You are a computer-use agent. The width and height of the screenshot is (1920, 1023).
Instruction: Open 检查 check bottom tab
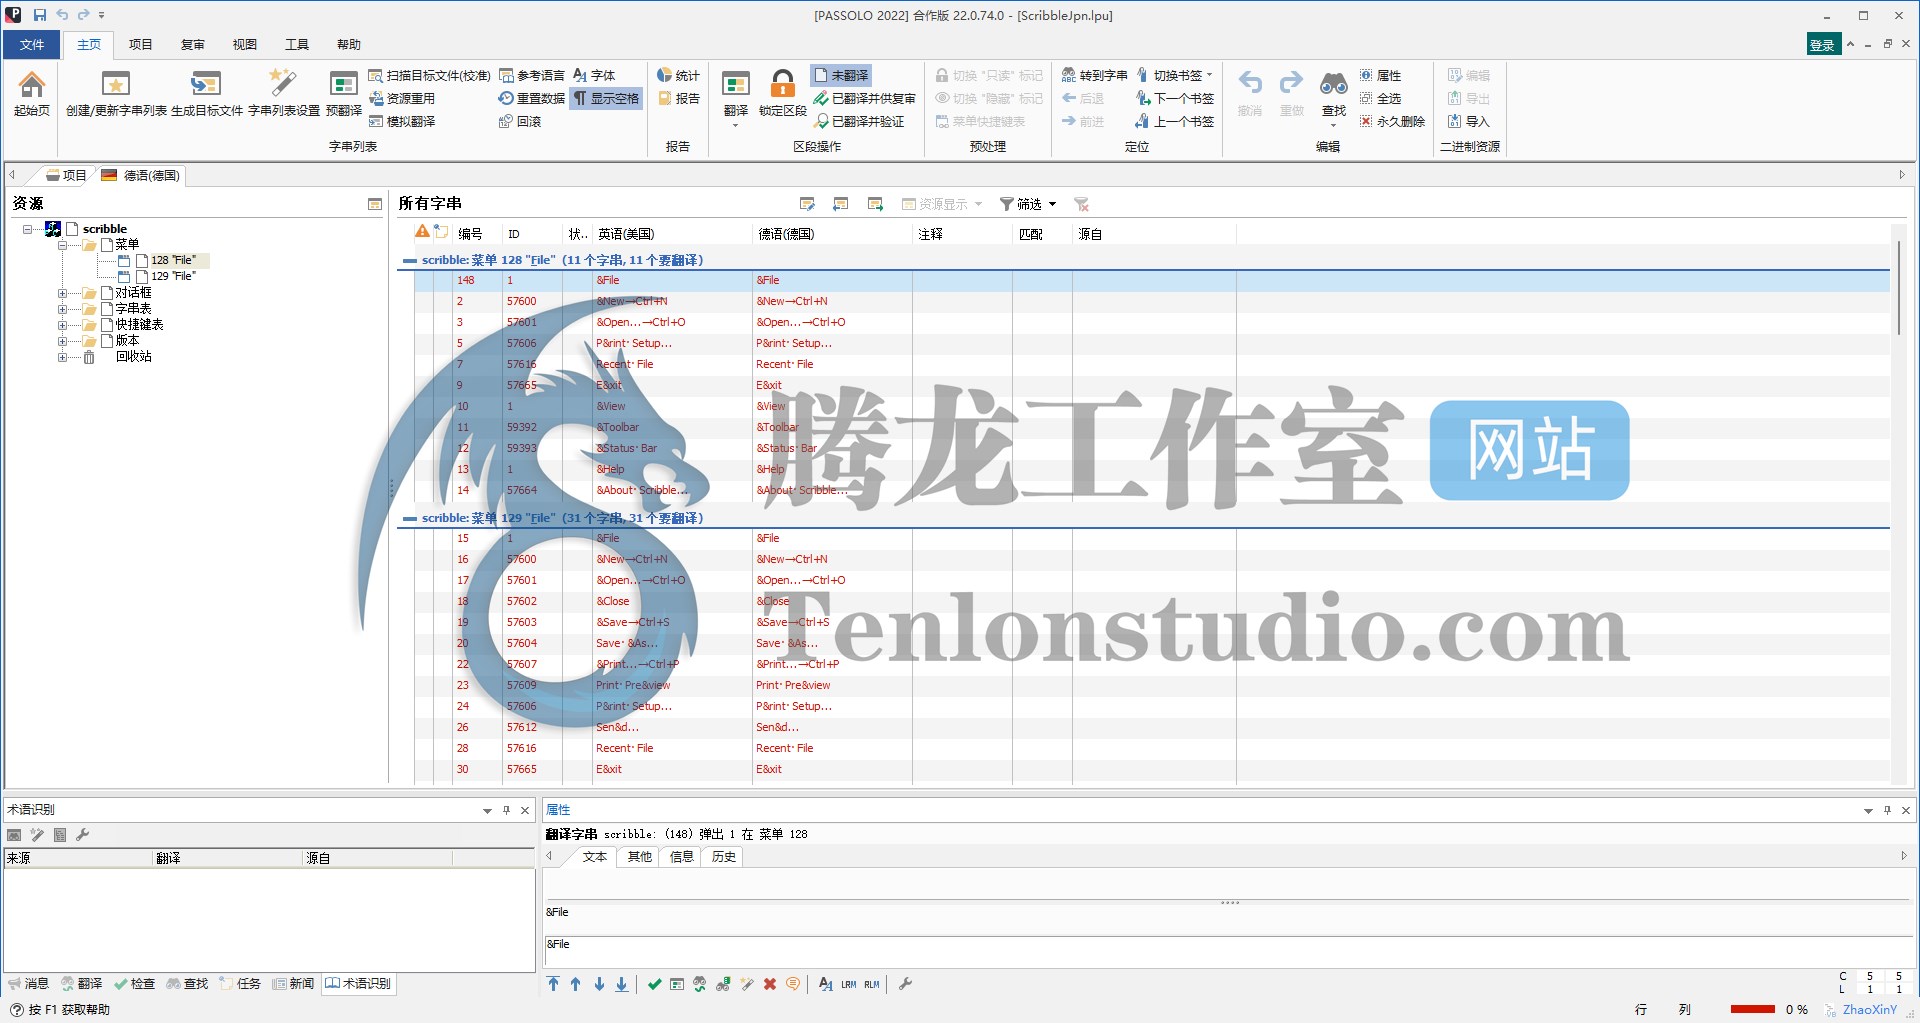pyautogui.click(x=135, y=984)
